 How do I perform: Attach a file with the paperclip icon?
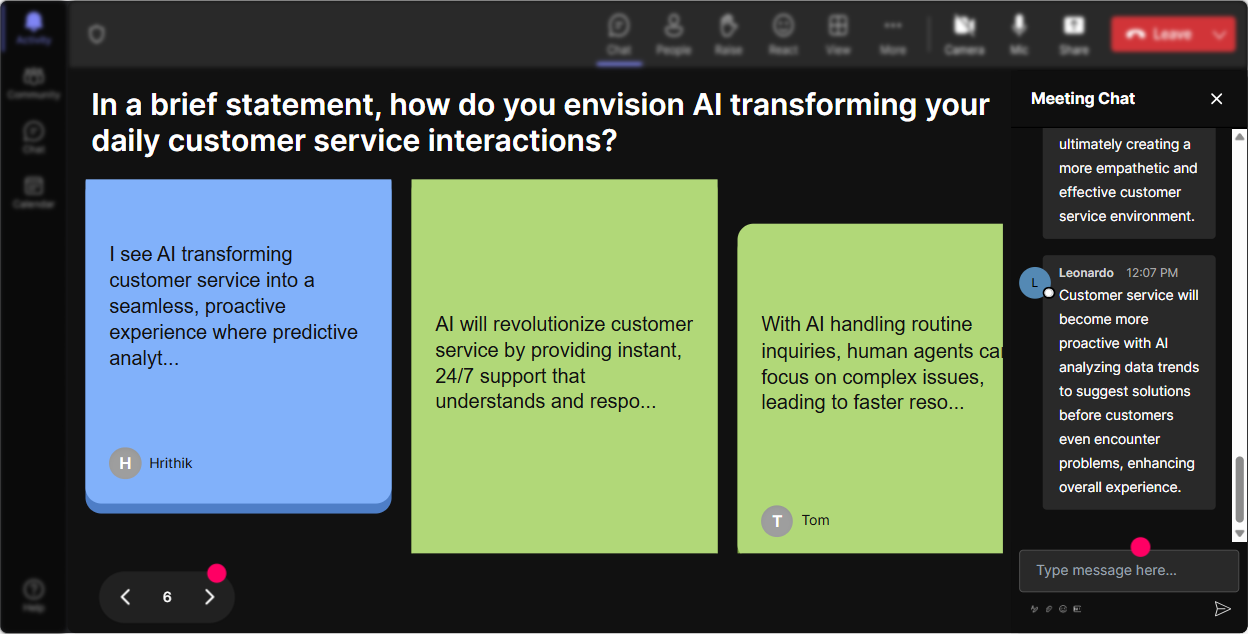[1049, 609]
